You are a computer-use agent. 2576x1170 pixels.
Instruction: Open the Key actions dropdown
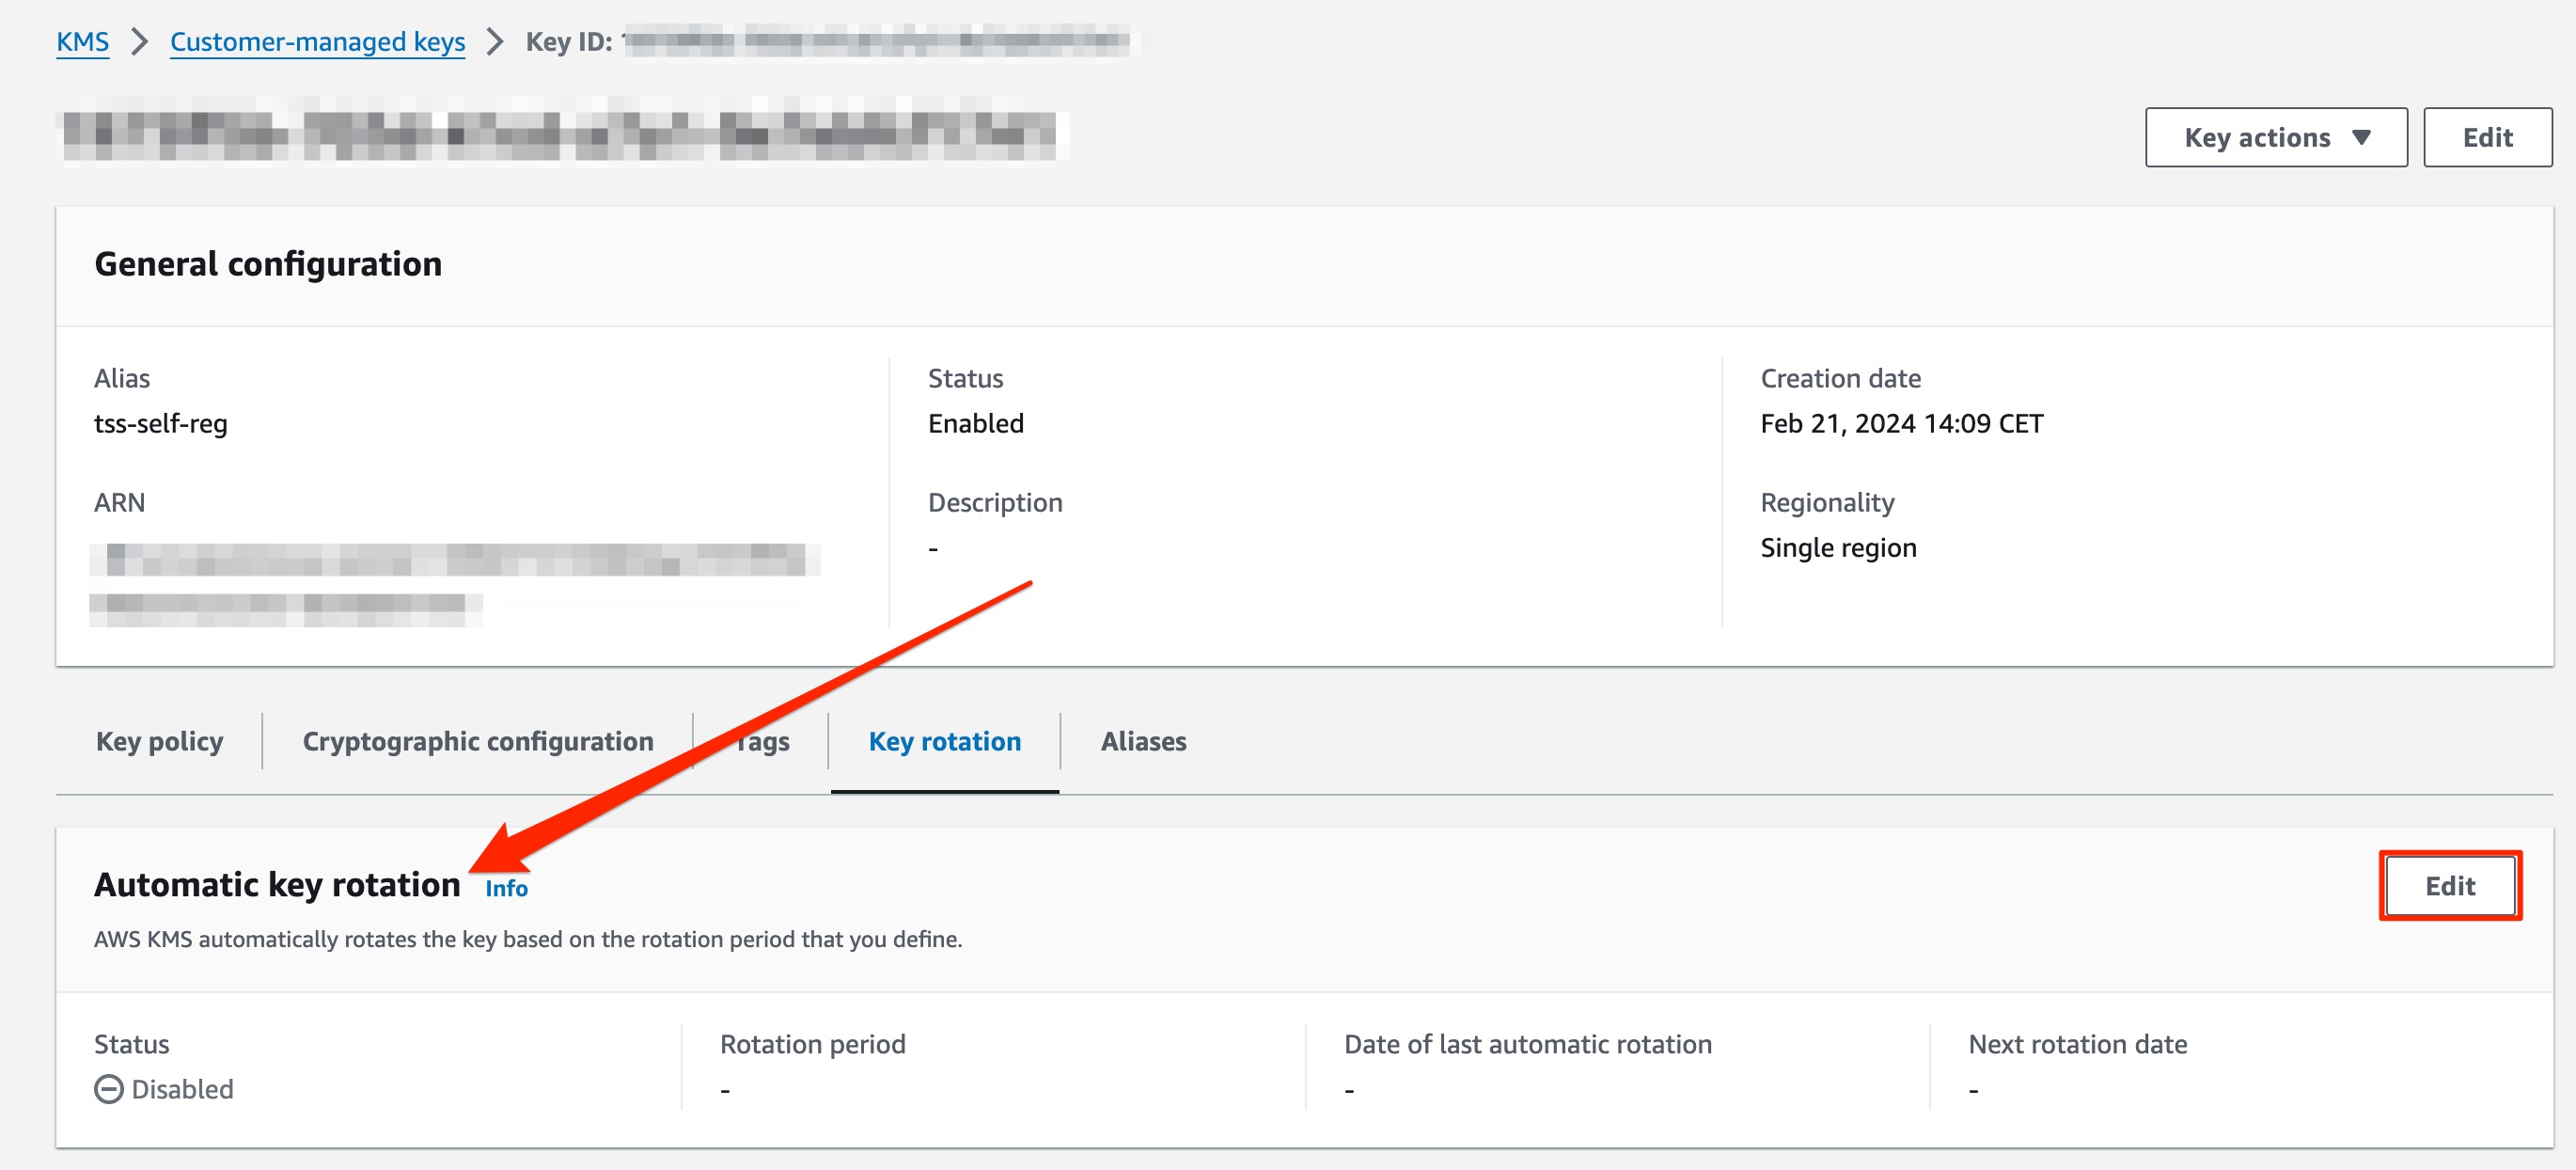[2276, 138]
